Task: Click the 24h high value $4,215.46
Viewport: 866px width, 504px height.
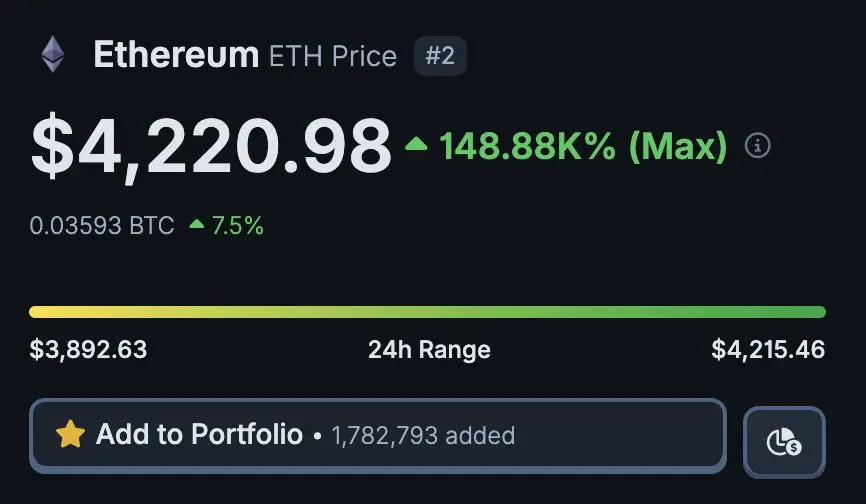Action: pos(768,349)
